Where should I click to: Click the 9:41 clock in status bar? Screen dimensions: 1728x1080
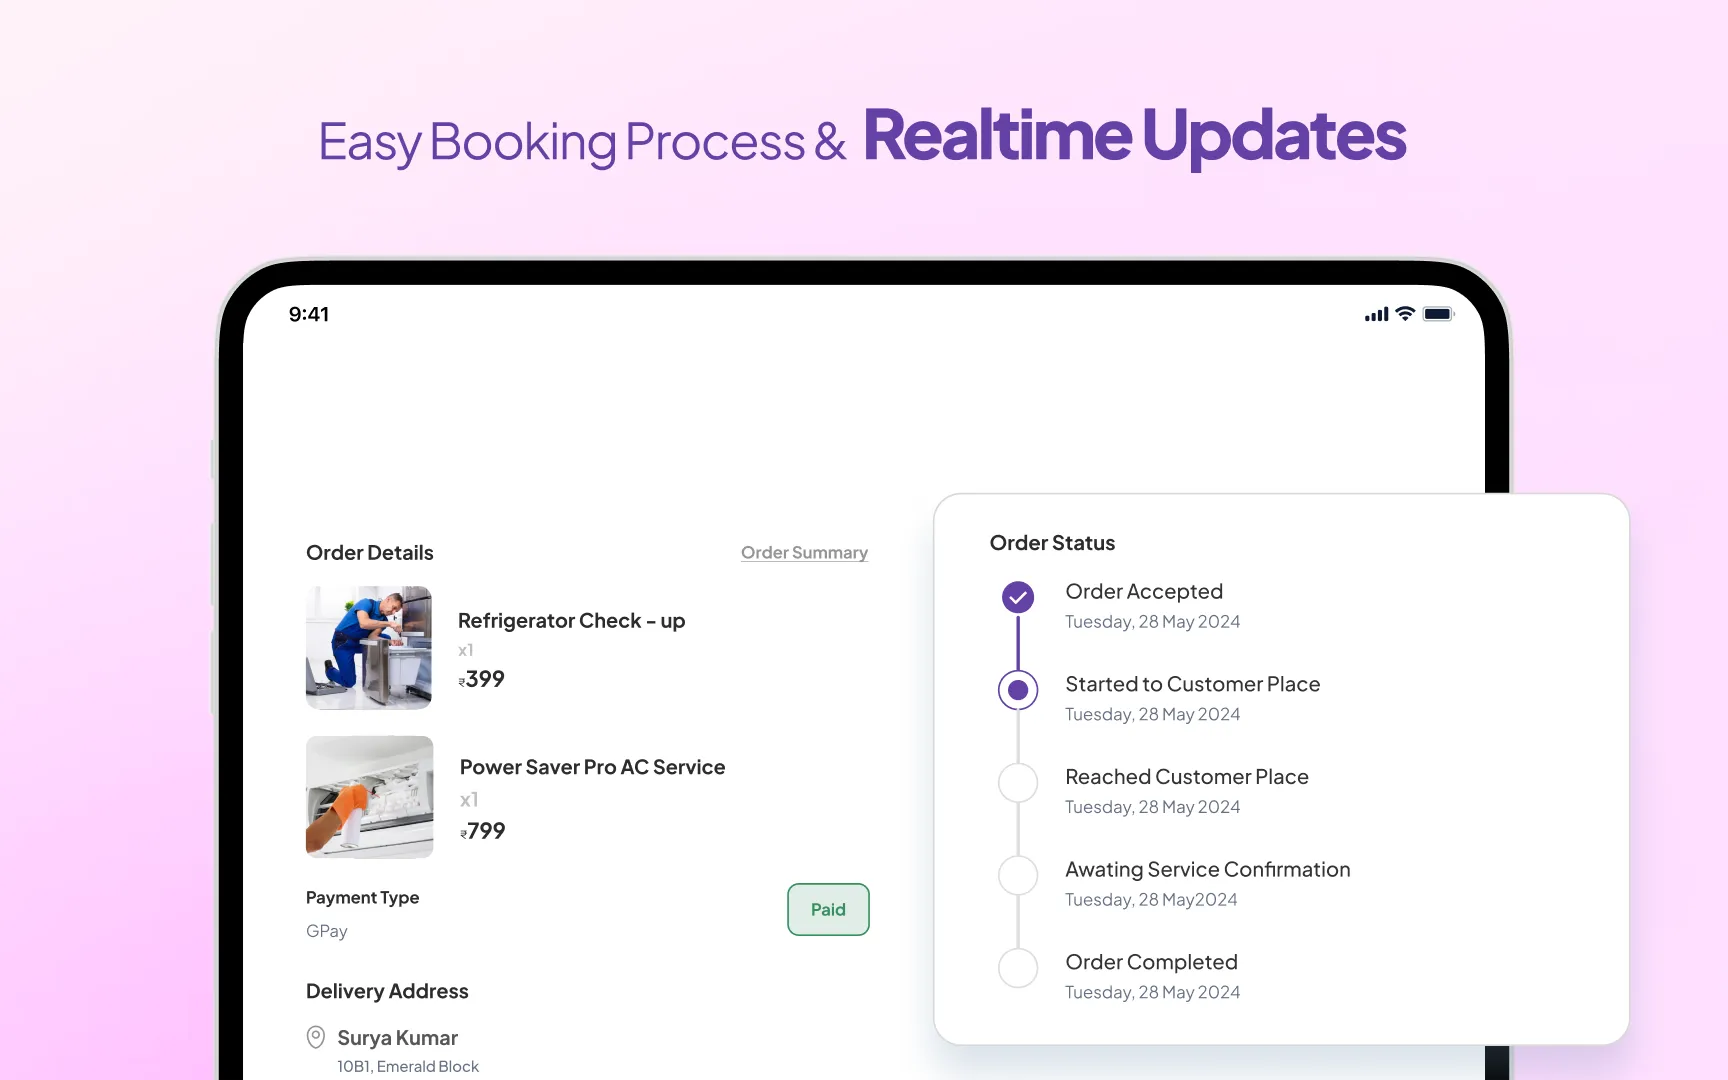309,314
